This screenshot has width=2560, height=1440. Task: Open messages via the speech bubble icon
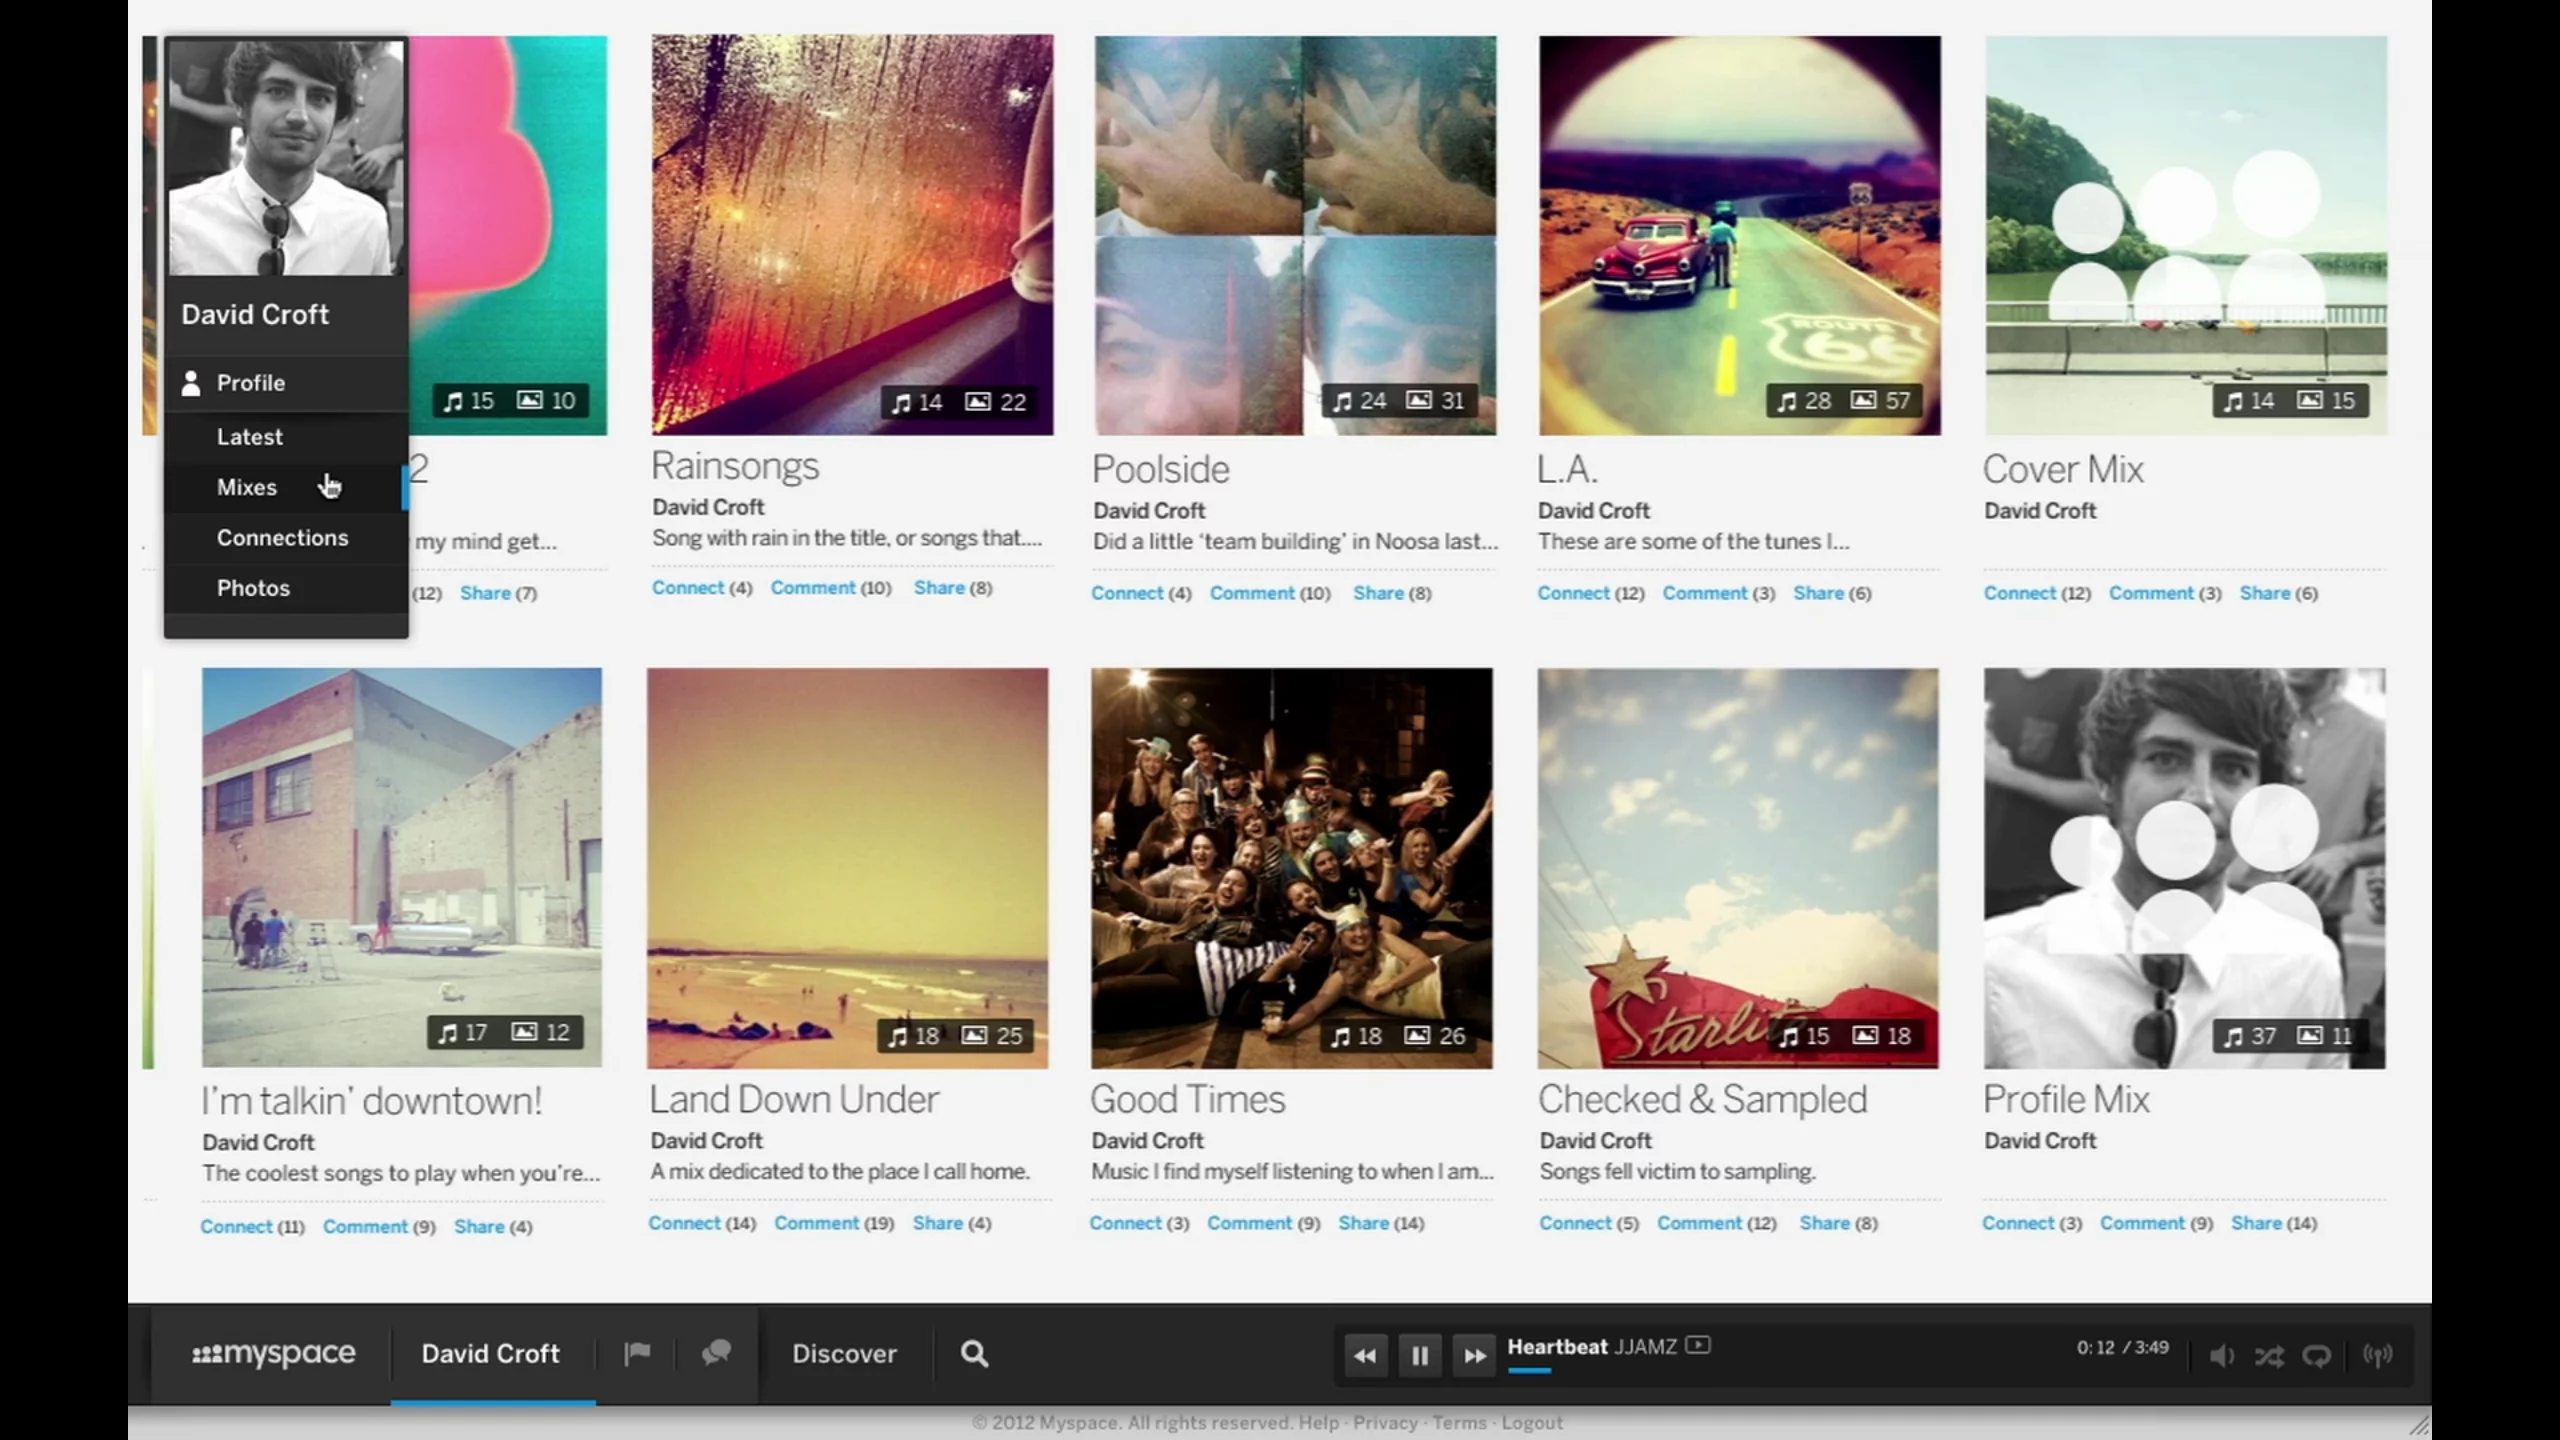pyautogui.click(x=716, y=1354)
